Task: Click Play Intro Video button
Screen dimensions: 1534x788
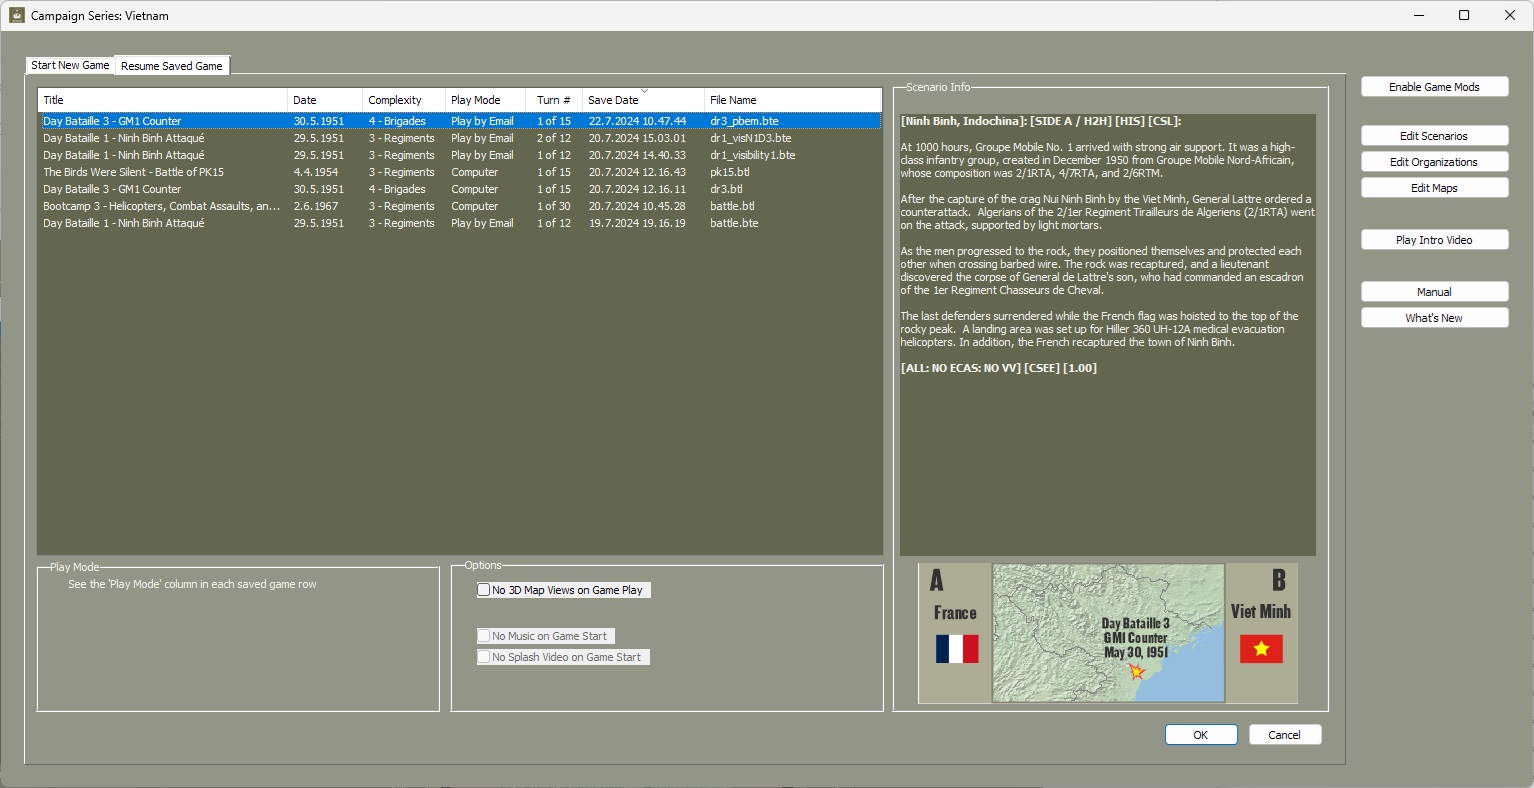Action: (x=1434, y=240)
